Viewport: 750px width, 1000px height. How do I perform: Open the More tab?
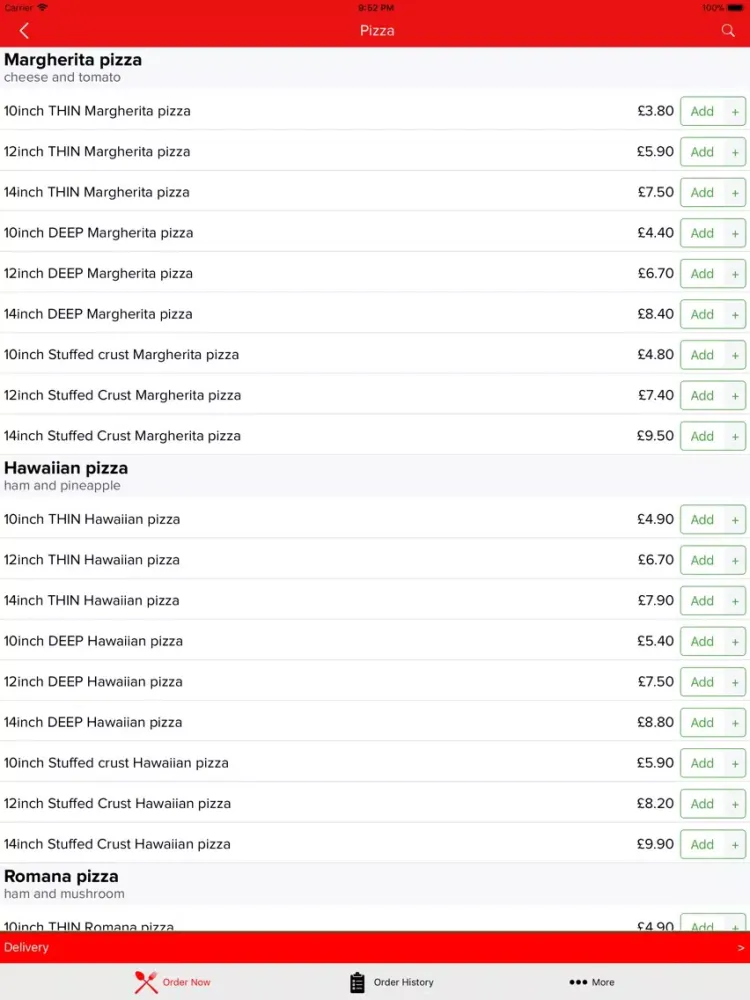point(592,982)
